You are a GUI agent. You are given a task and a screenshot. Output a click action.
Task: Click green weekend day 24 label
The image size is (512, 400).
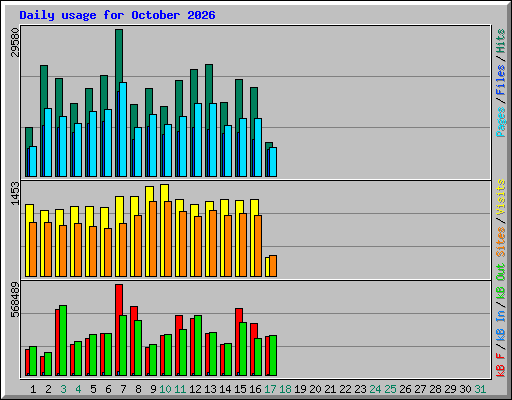click(x=375, y=389)
